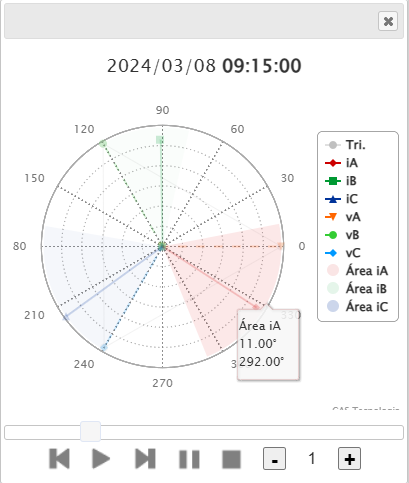
Task: Close the phasor diagram dialog
Action: point(388,21)
